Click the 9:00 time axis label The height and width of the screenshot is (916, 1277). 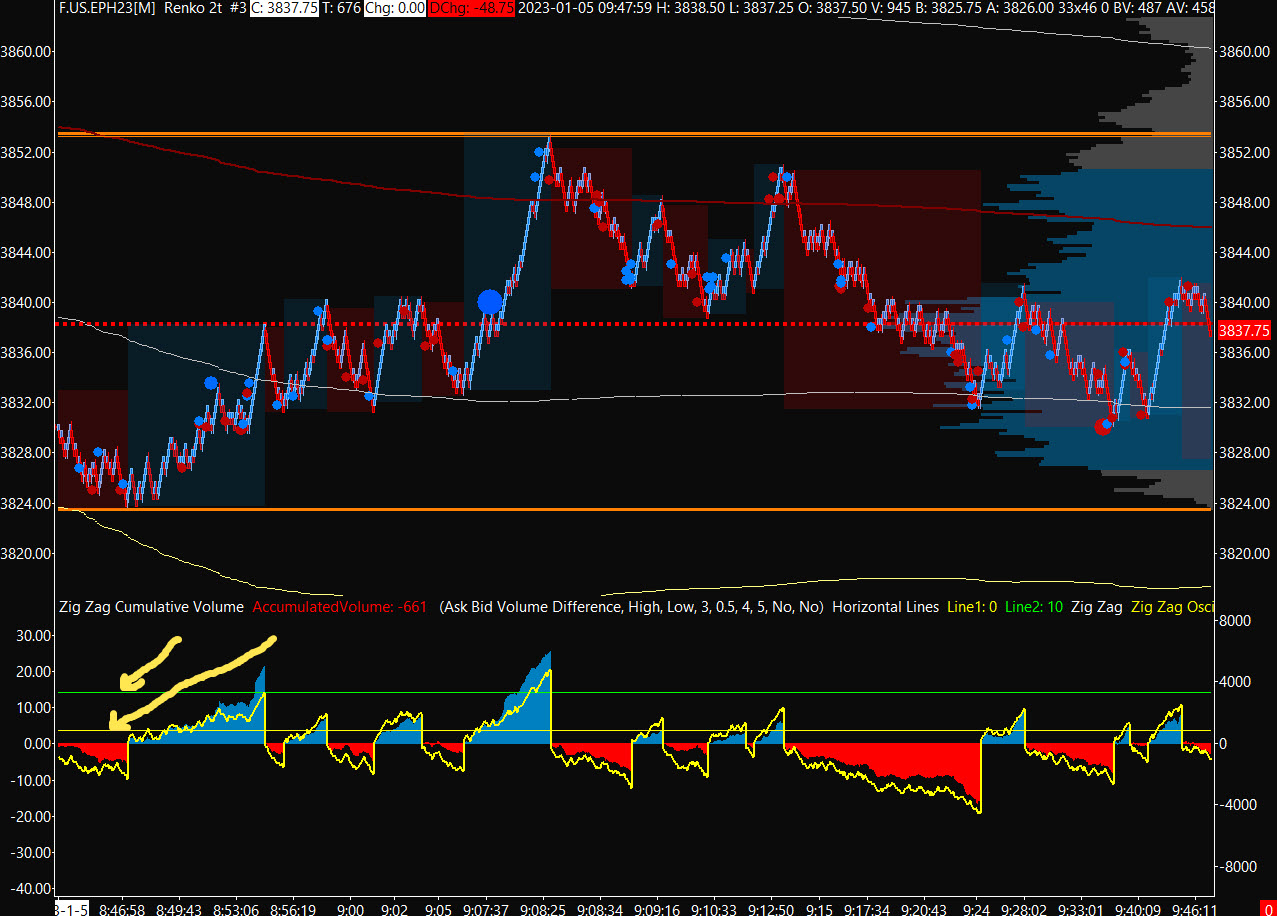(x=350, y=911)
